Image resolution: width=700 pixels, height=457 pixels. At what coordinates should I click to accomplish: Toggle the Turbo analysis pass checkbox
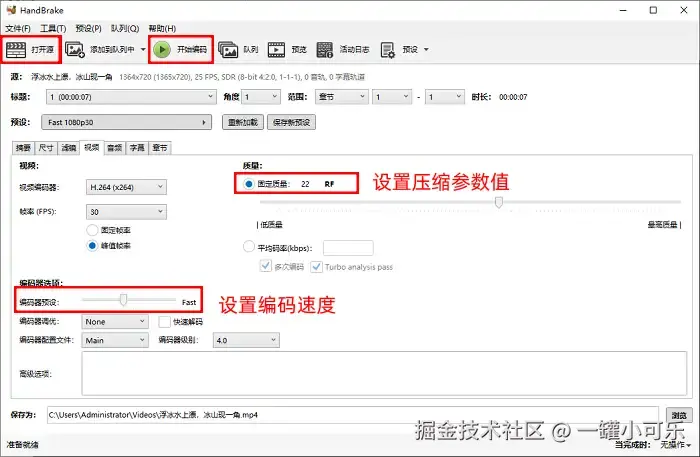(x=316, y=266)
